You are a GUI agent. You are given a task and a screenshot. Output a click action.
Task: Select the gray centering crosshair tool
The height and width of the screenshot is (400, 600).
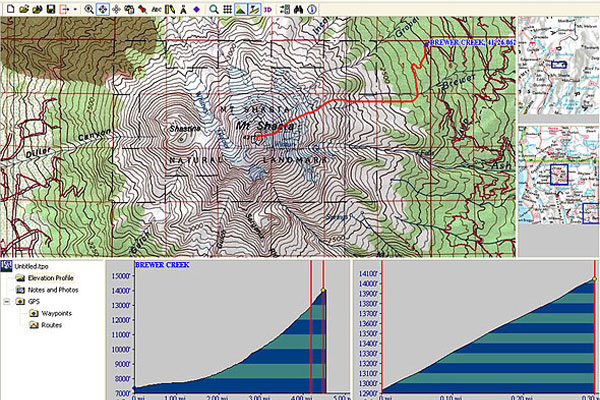pos(116,9)
